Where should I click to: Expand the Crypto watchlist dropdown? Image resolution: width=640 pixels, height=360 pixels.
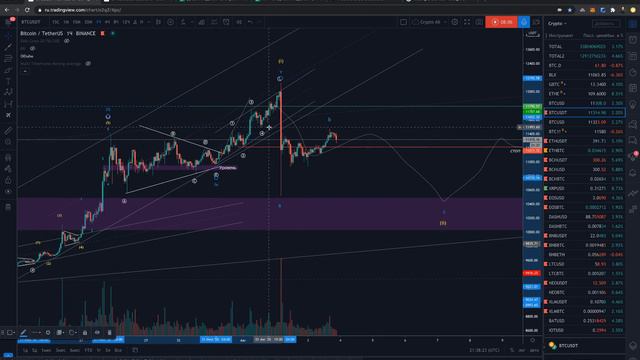tap(558, 24)
